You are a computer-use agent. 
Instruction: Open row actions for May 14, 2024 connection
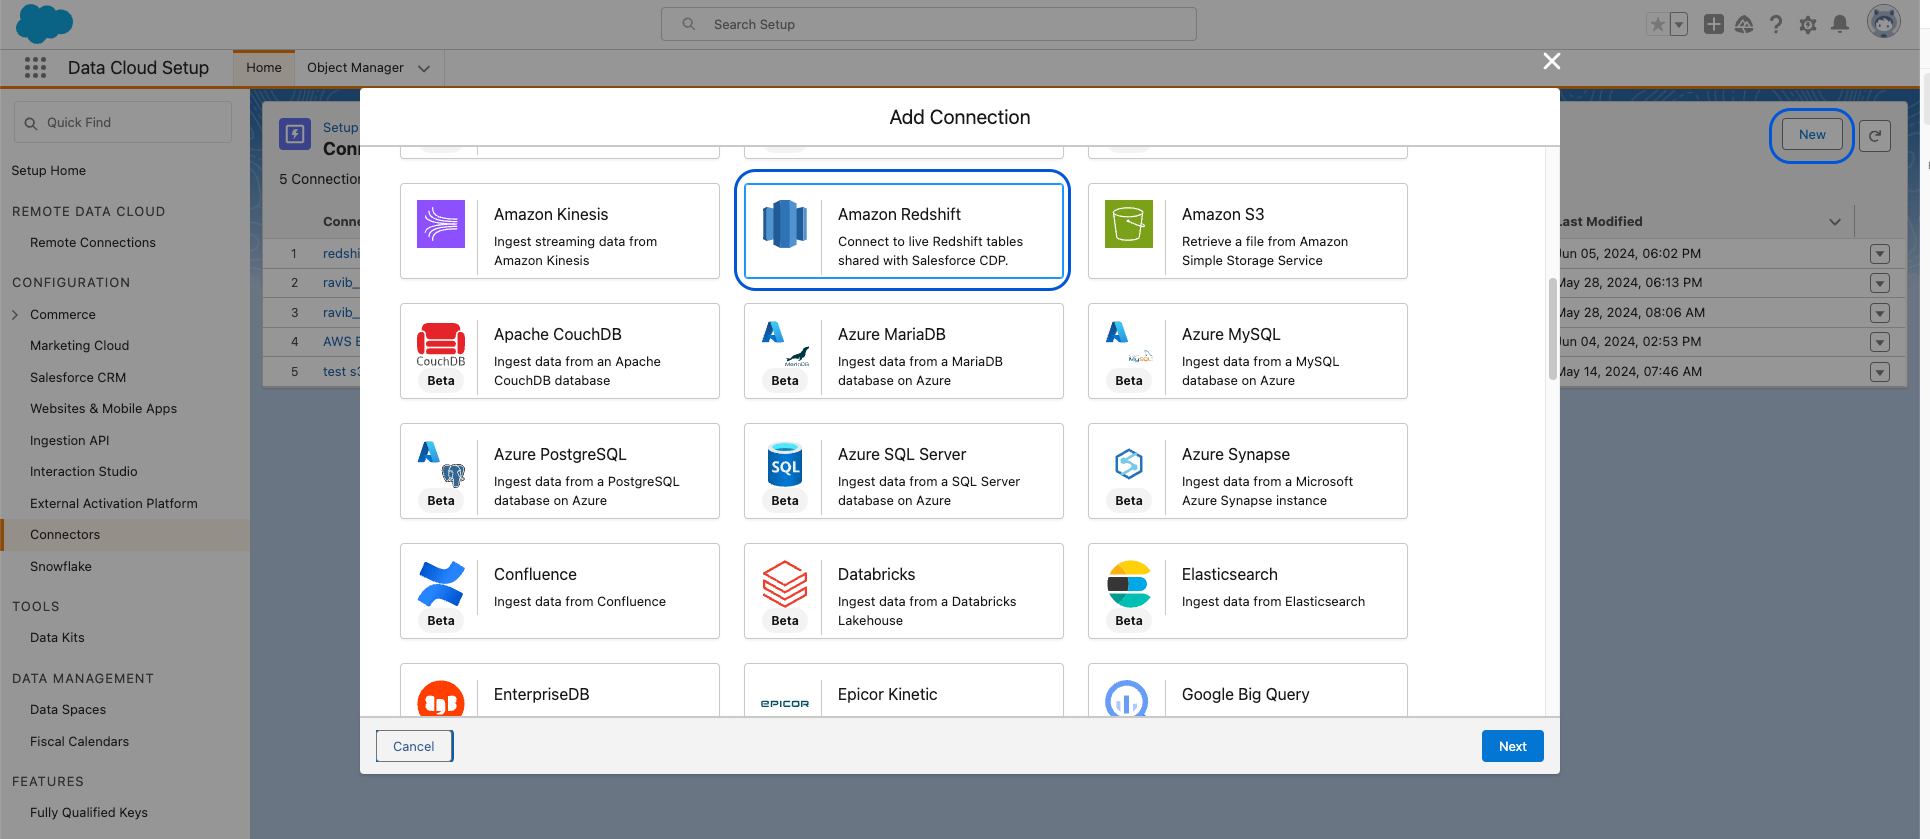point(1880,372)
